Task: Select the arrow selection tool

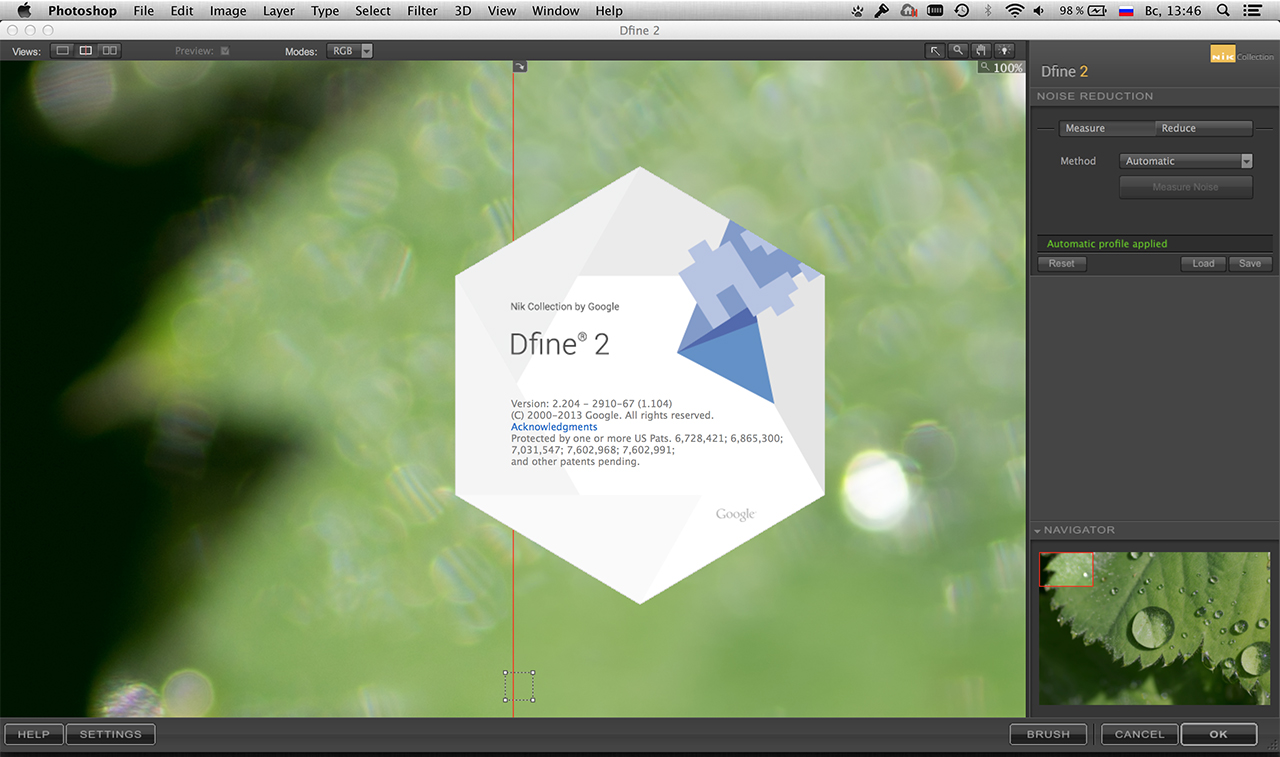Action: coord(935,50)
